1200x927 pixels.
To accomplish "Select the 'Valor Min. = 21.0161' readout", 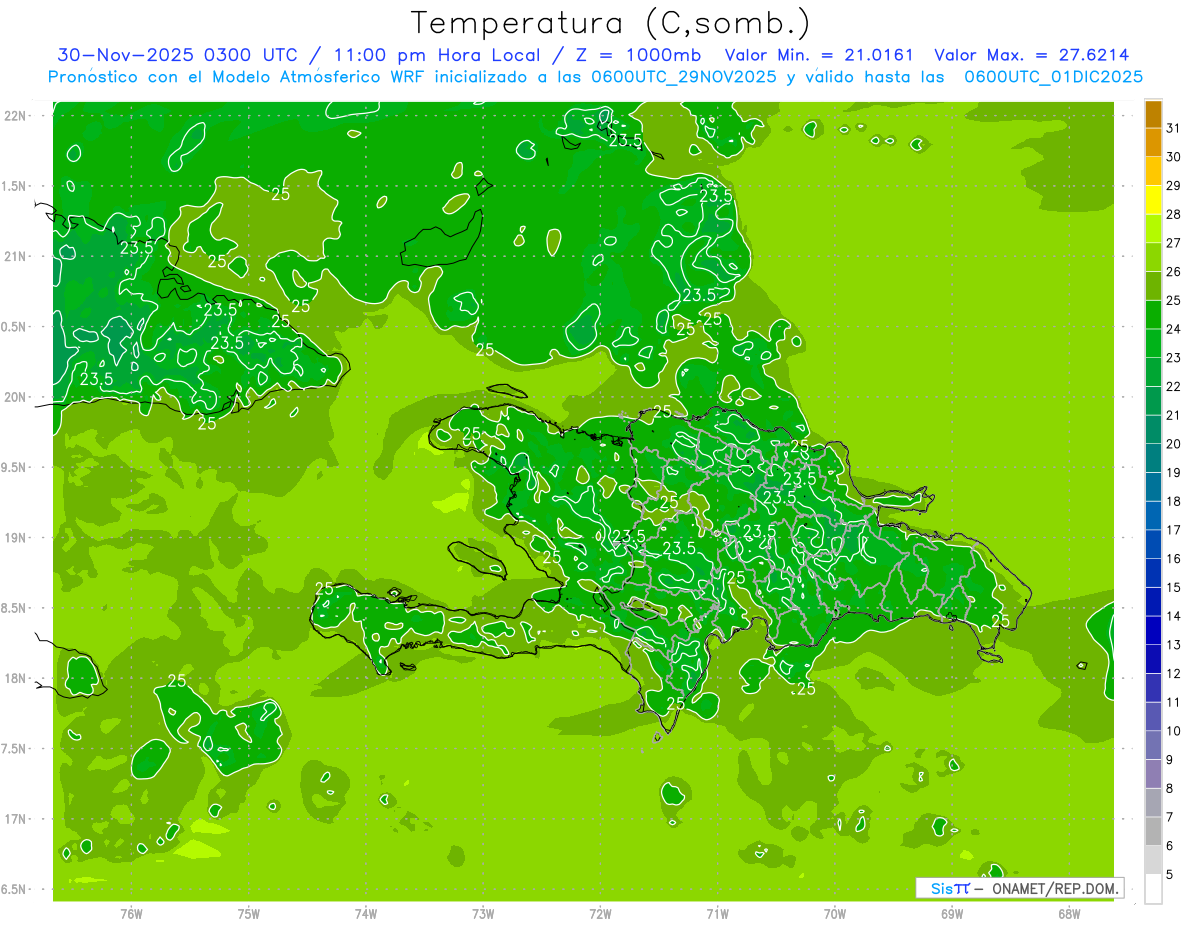I will click(819, 55).
